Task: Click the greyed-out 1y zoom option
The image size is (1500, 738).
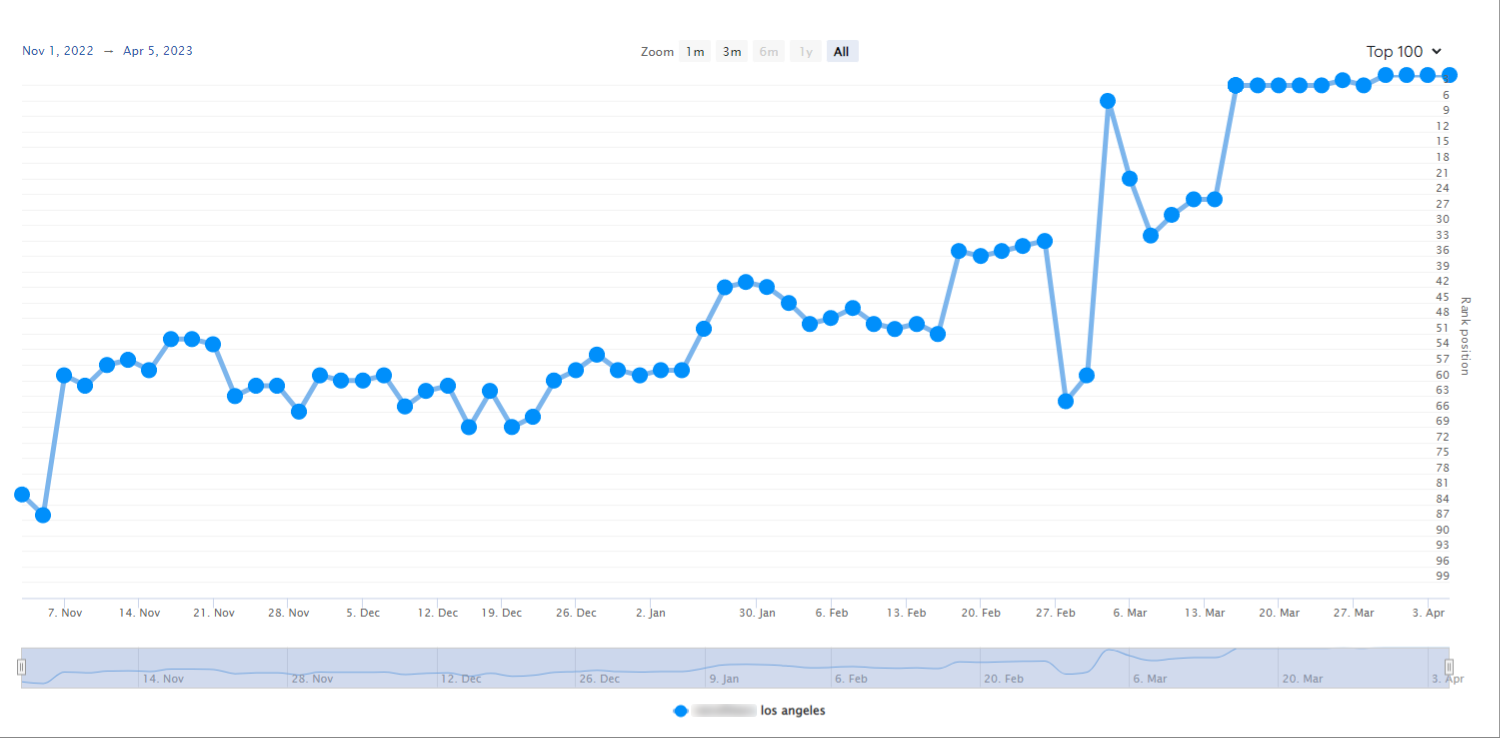Action: pyautogui.click(x=805, y=52)
